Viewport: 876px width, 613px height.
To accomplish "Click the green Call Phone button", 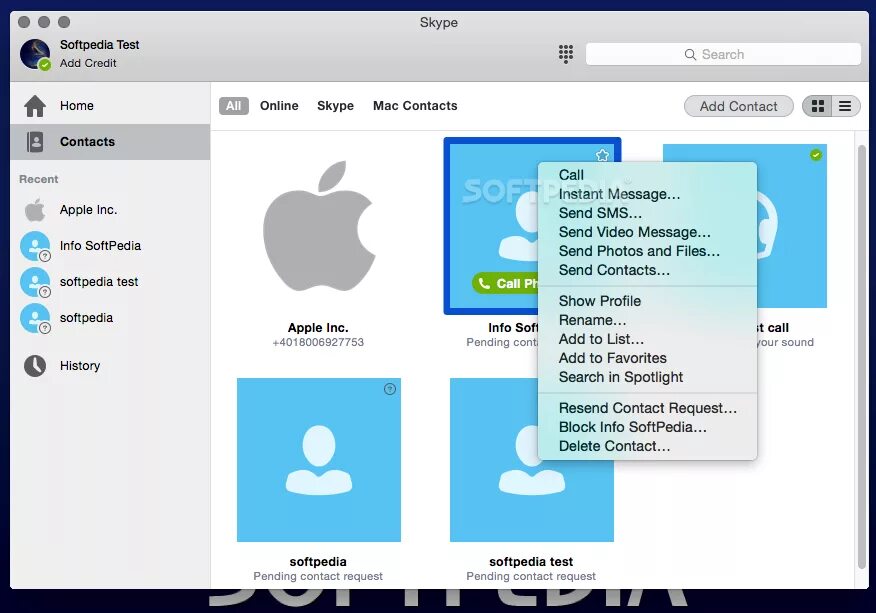I will pos(506,283).
